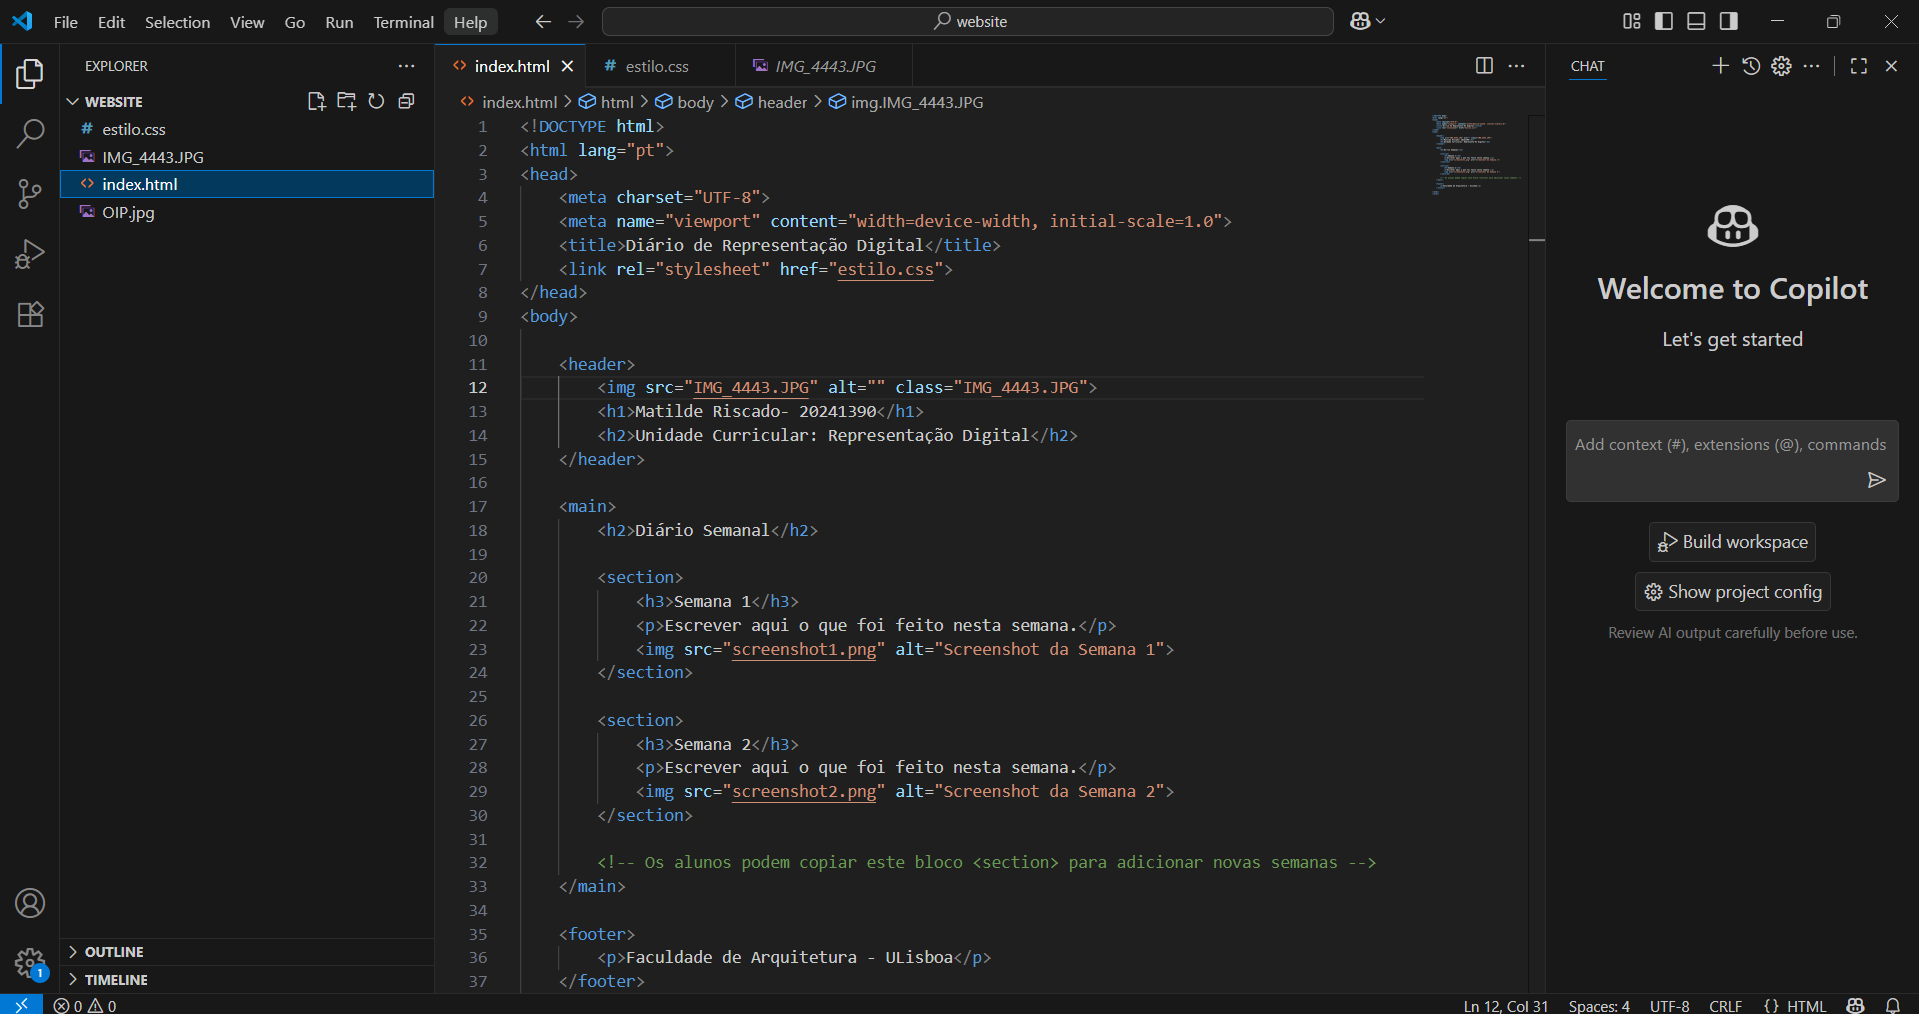1919x1014 pixels.
Task: Switch to the estilo.css tab
Action: [656, 66]
